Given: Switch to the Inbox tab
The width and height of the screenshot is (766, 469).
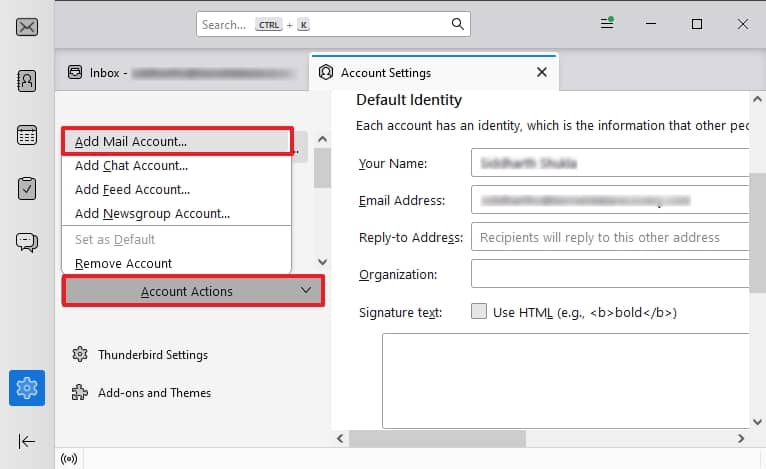Looking at the screenshot, I should click(182, 73).
